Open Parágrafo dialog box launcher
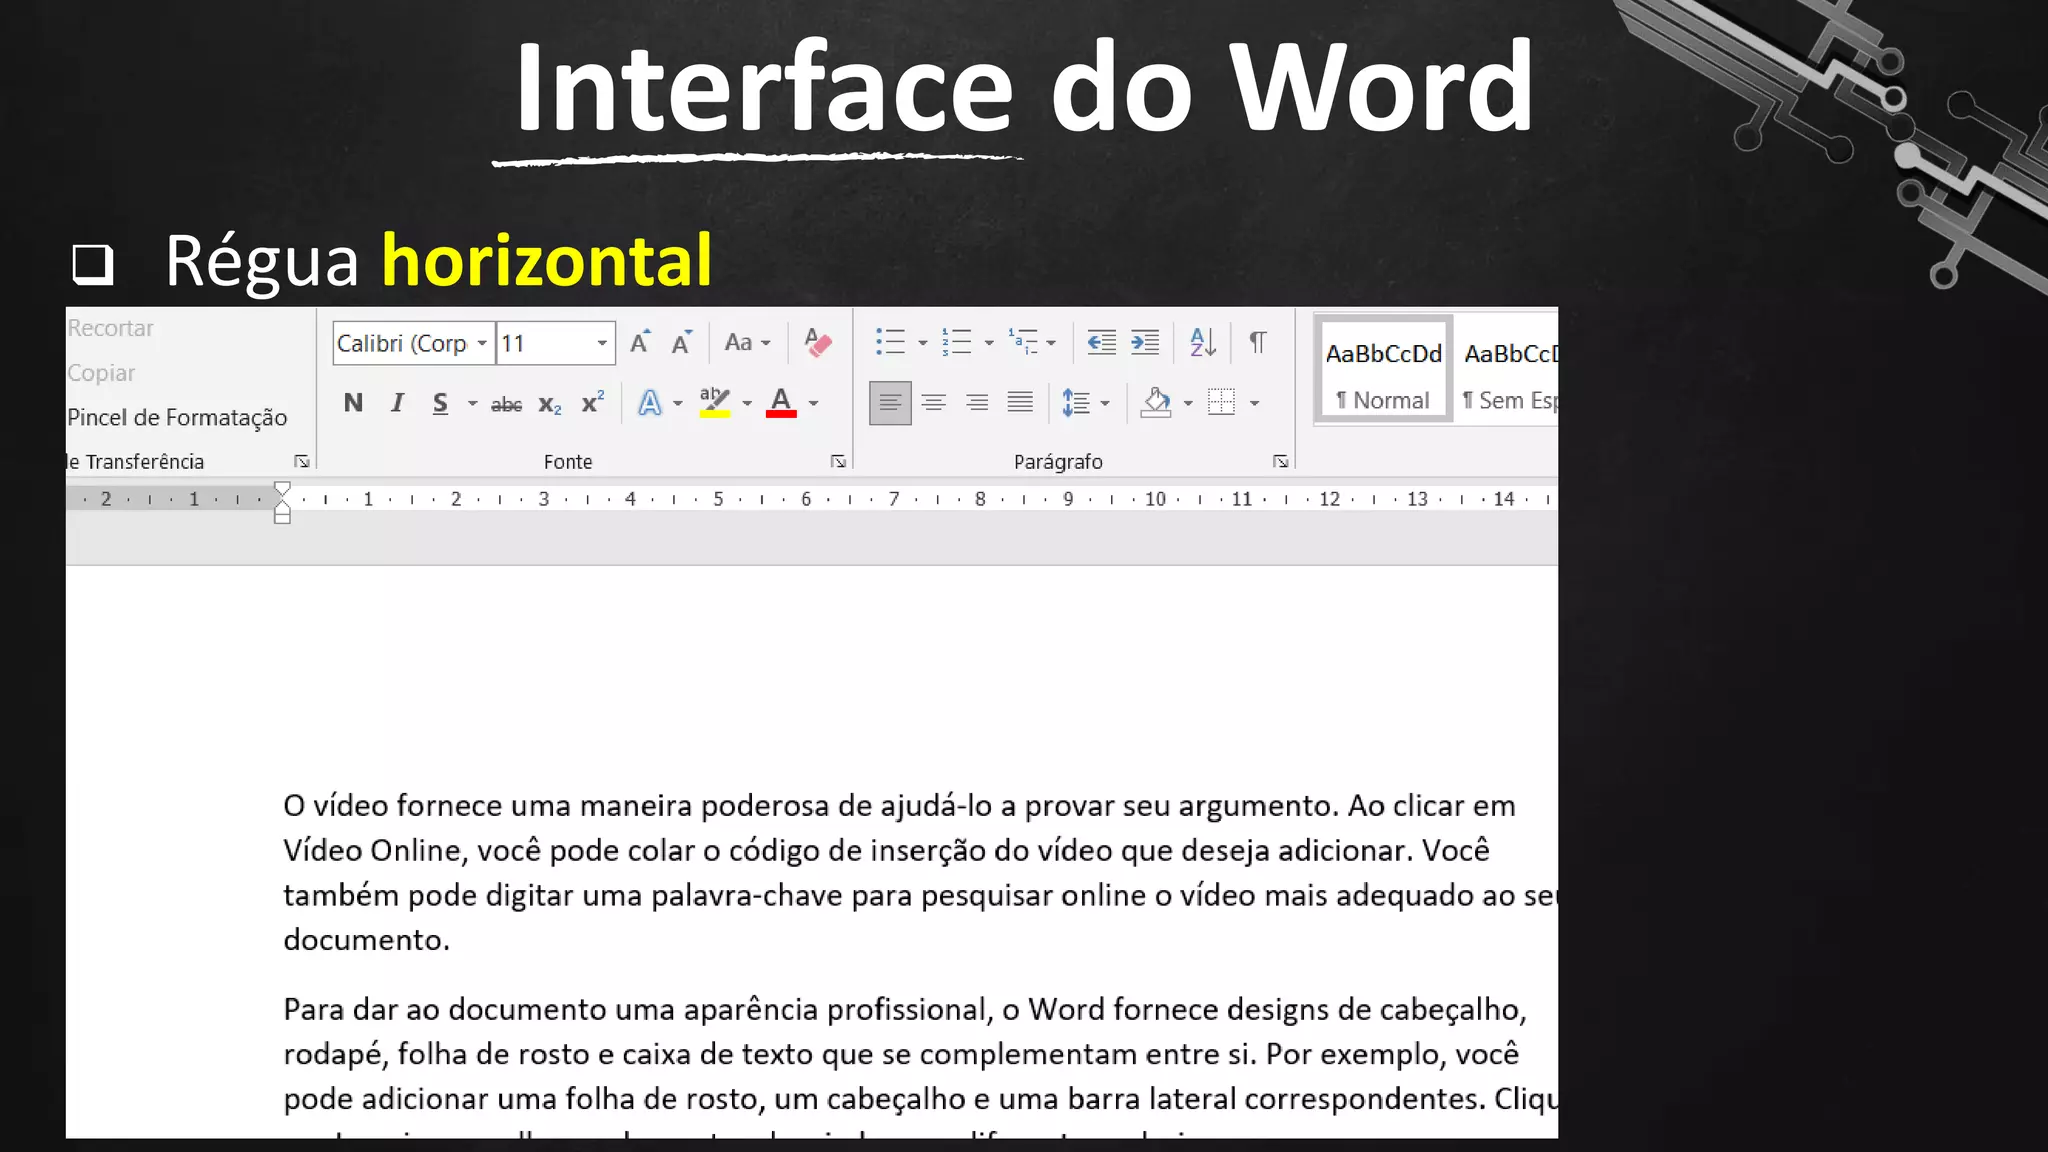The width and height of the screenshot is (2048, 1152). (x=1280, y=462)
